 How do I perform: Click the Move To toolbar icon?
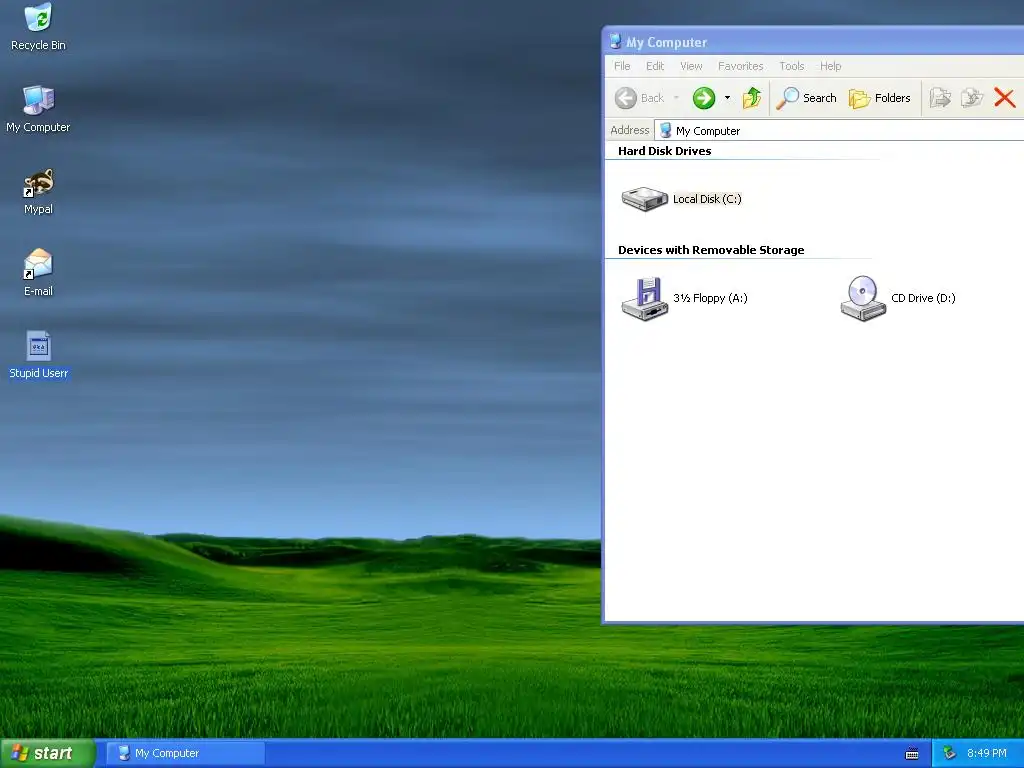tap(940, 98)
